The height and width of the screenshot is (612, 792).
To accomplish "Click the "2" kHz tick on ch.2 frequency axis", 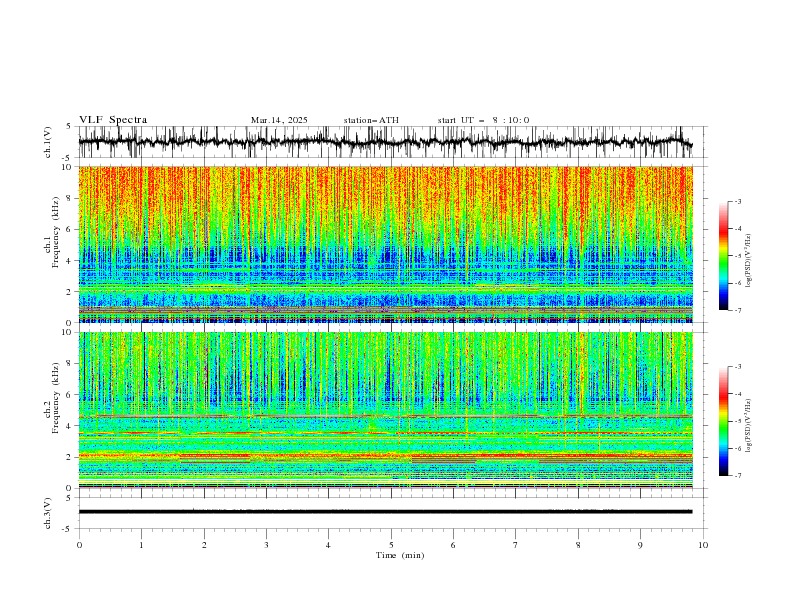I will pos(69,457).
